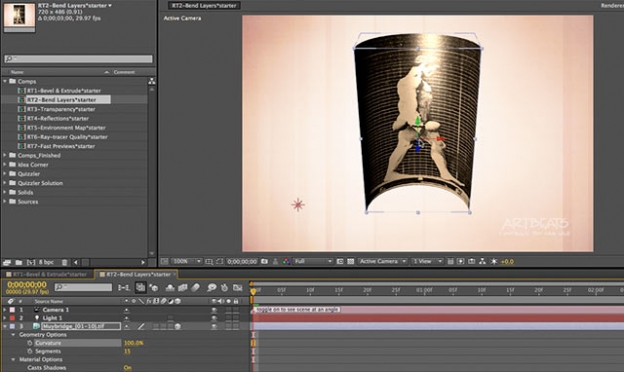Click RT2-Bend Layers*starter composition viewer tab
Viewport: 624px width, 372px height.
tap(204, 6)
